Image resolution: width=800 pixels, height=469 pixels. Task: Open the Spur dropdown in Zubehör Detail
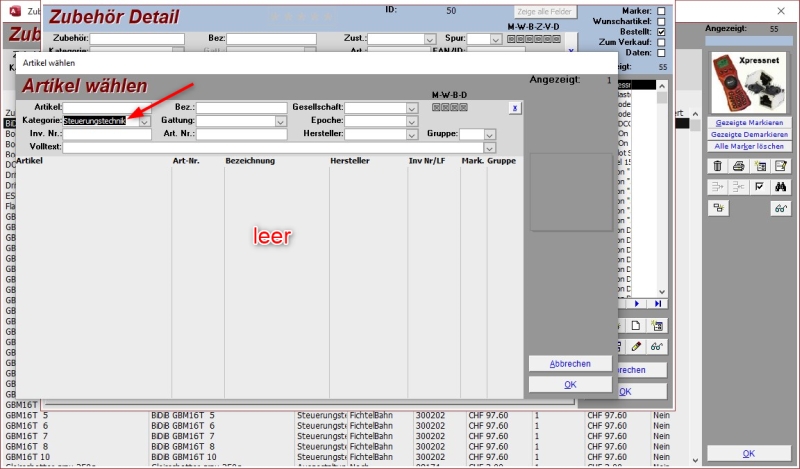tap(496, 39)
